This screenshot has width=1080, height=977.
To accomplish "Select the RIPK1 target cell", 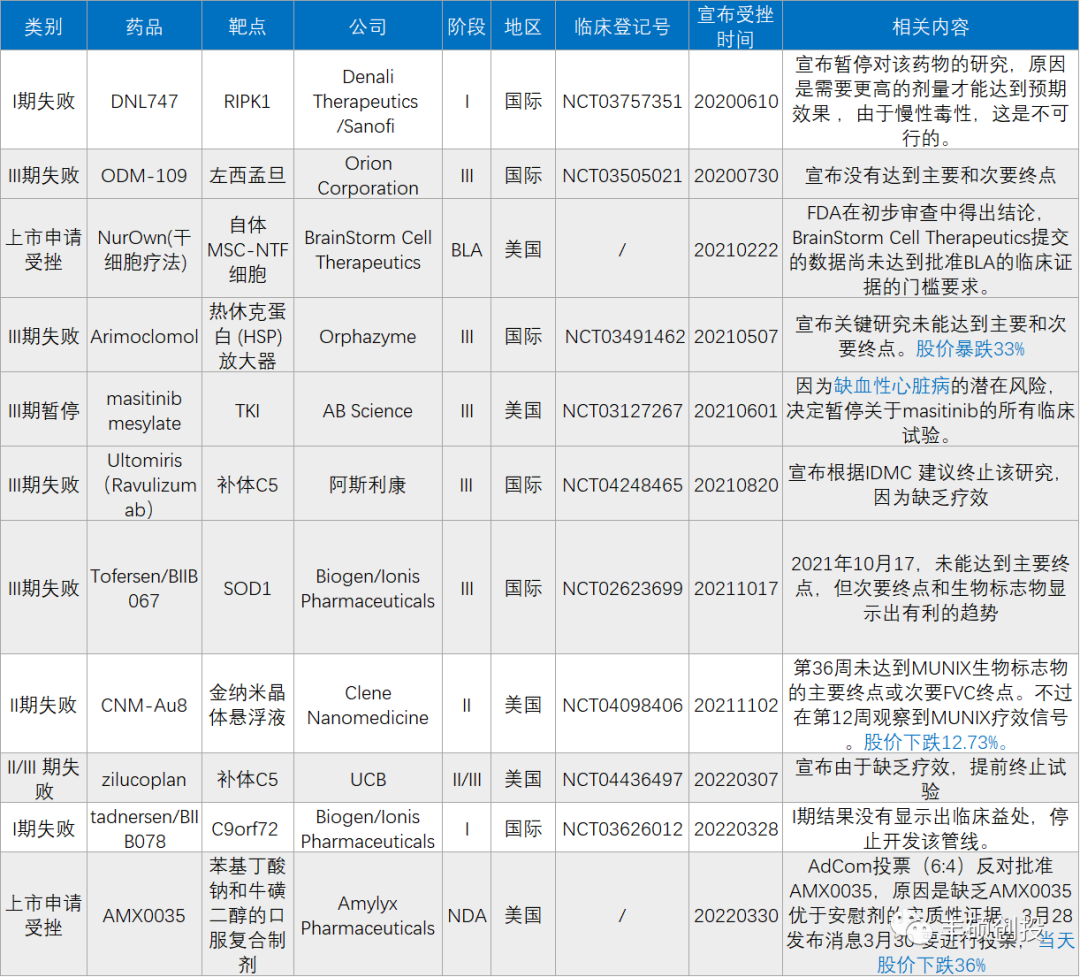I will 247,101.
